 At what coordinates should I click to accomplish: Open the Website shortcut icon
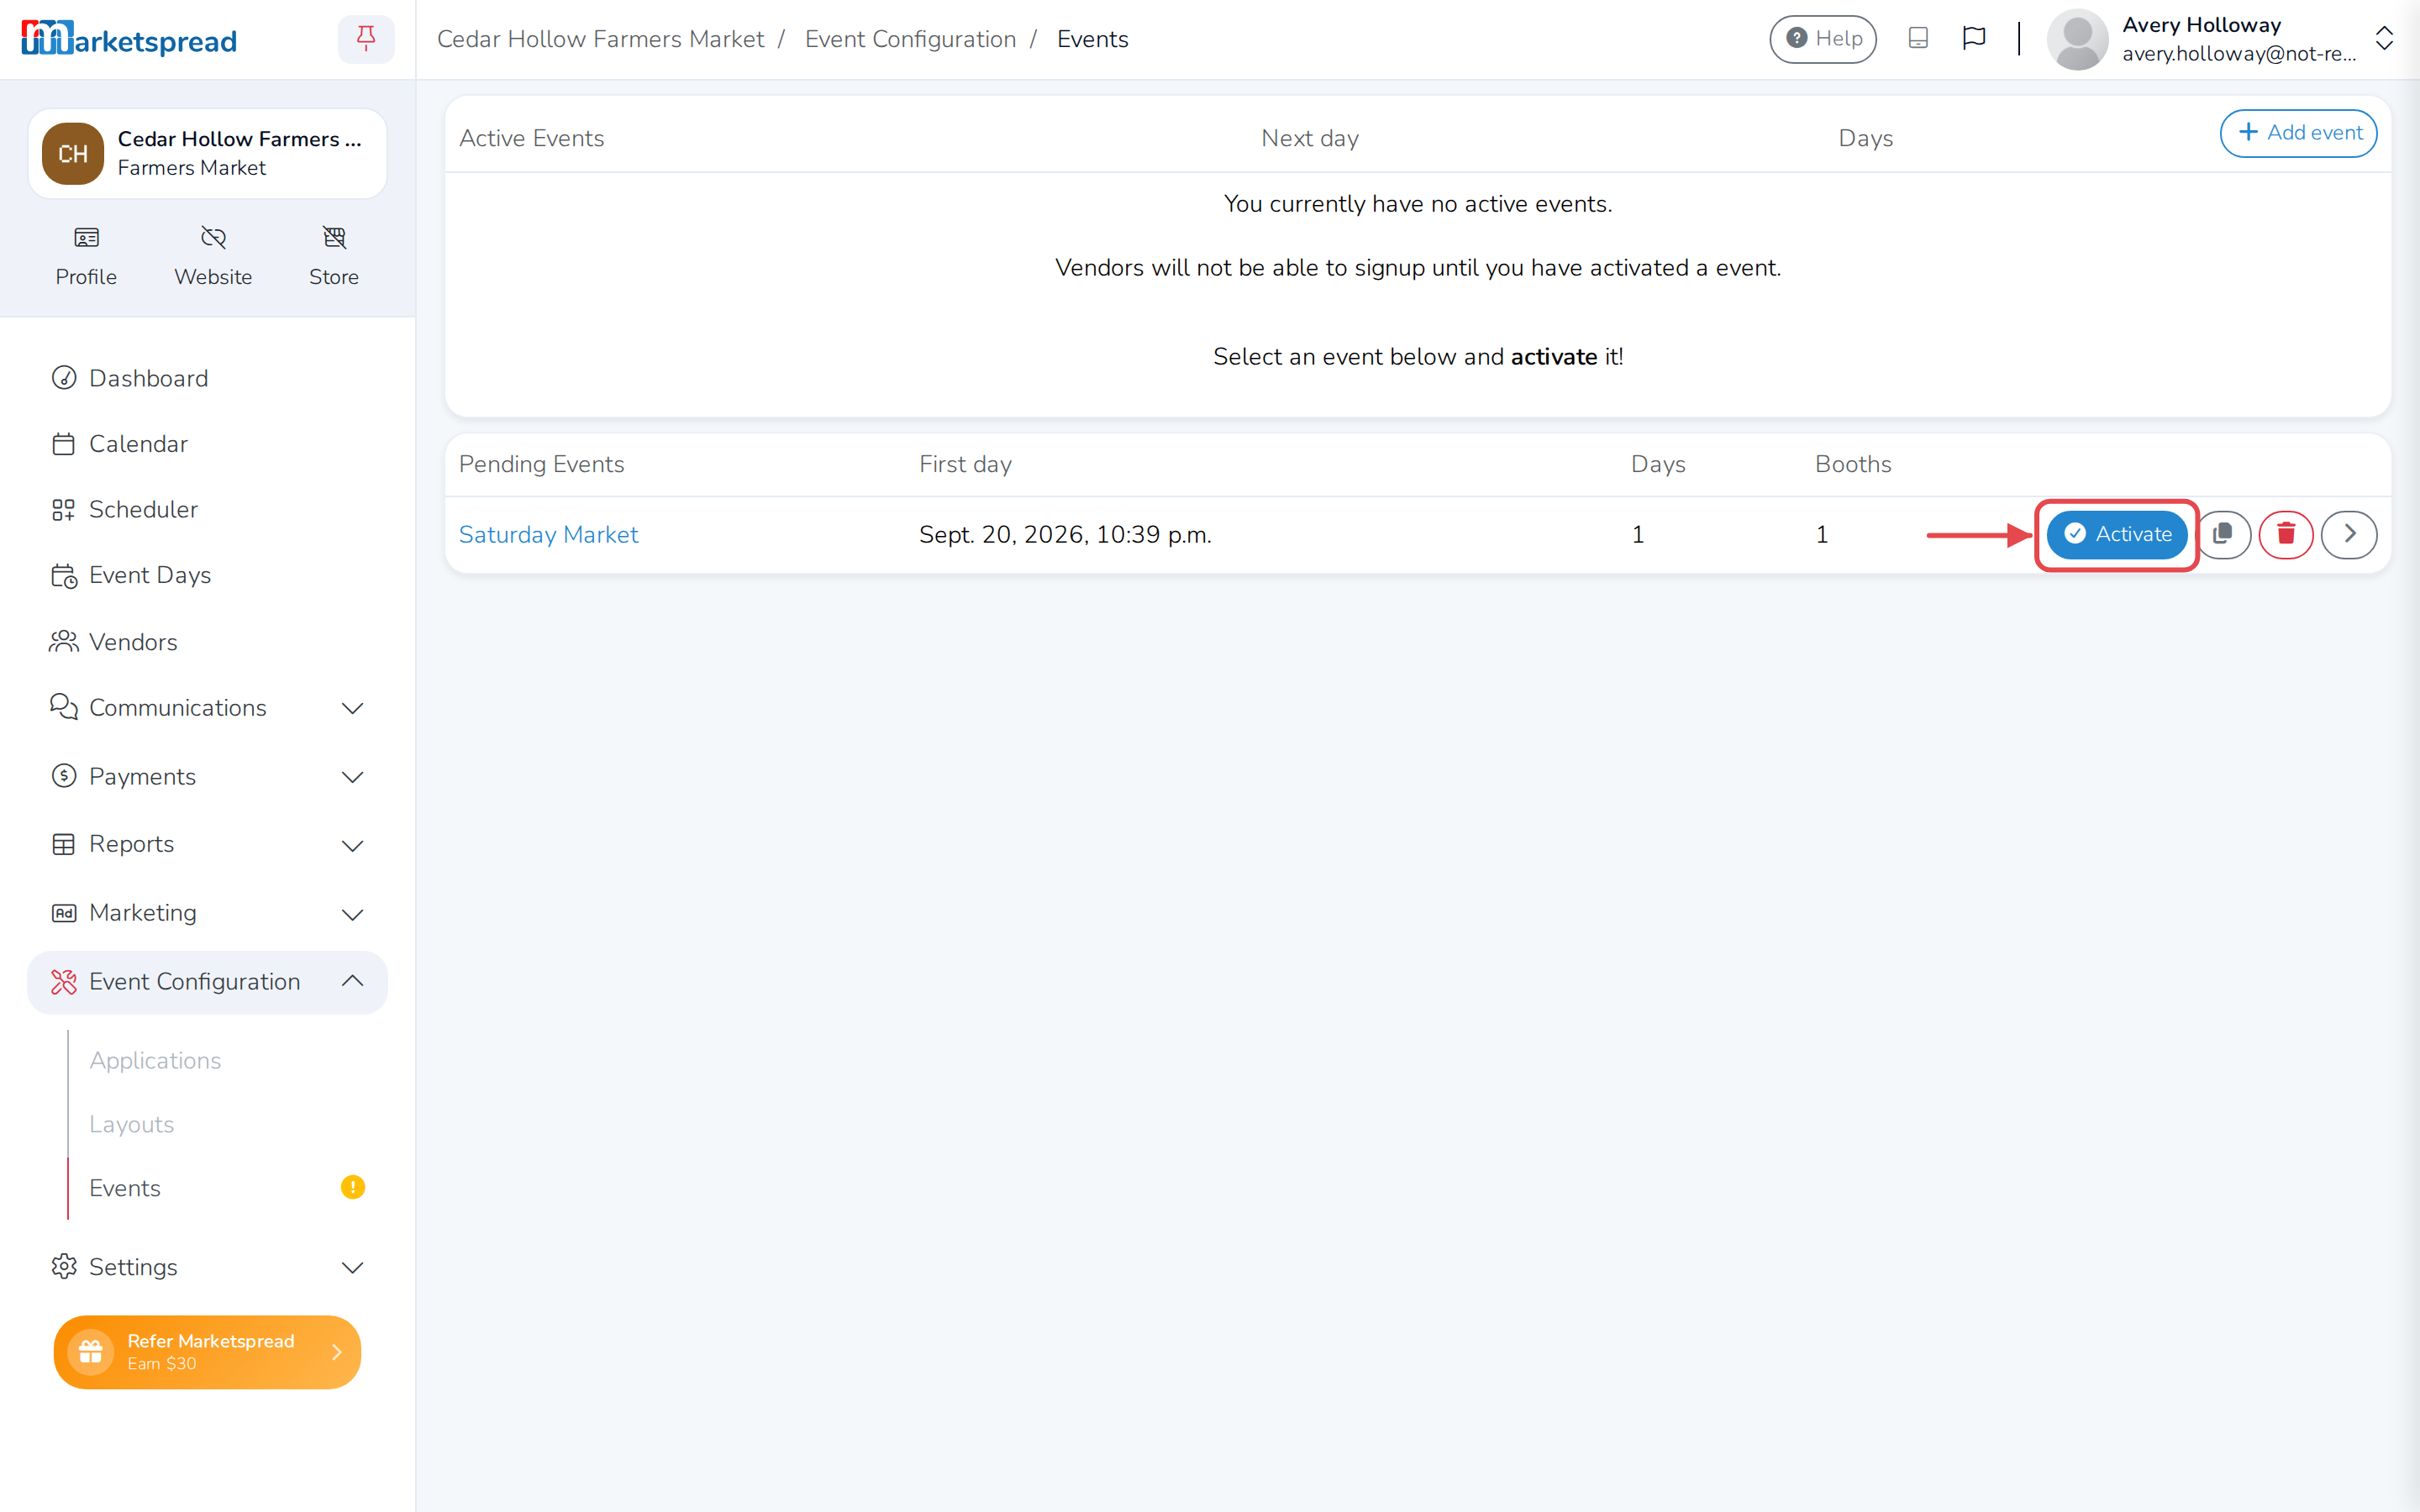click(213, 256)
